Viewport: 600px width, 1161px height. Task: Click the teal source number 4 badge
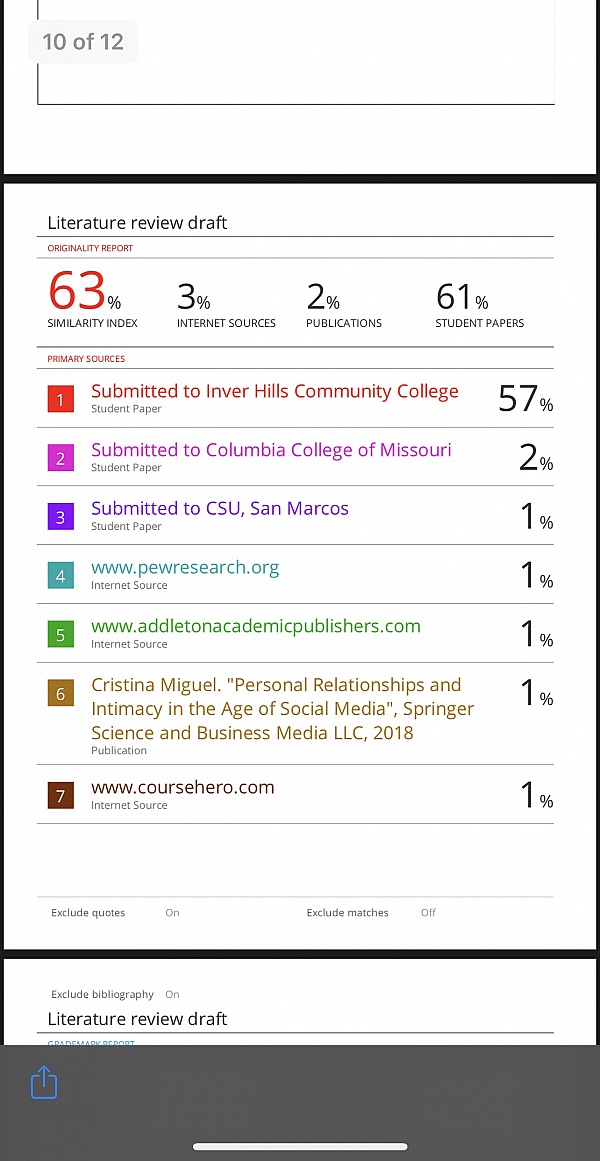point(60,576)
